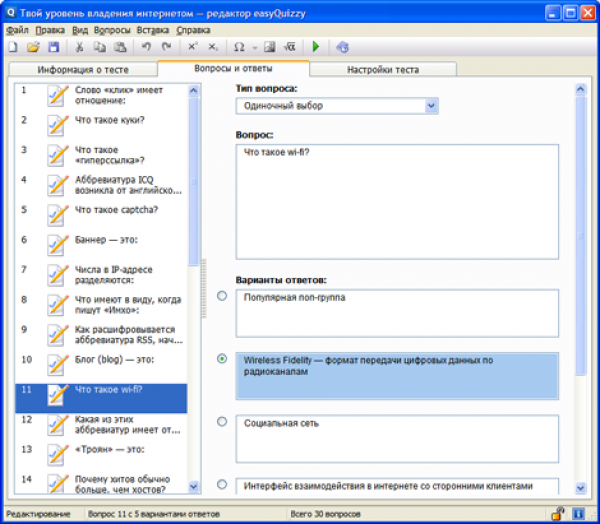Select question 'Что такое «гиперссылка»?'
The height and width of the screenshot is (524, 600).
pyautogui.click(x=101, y=156)
